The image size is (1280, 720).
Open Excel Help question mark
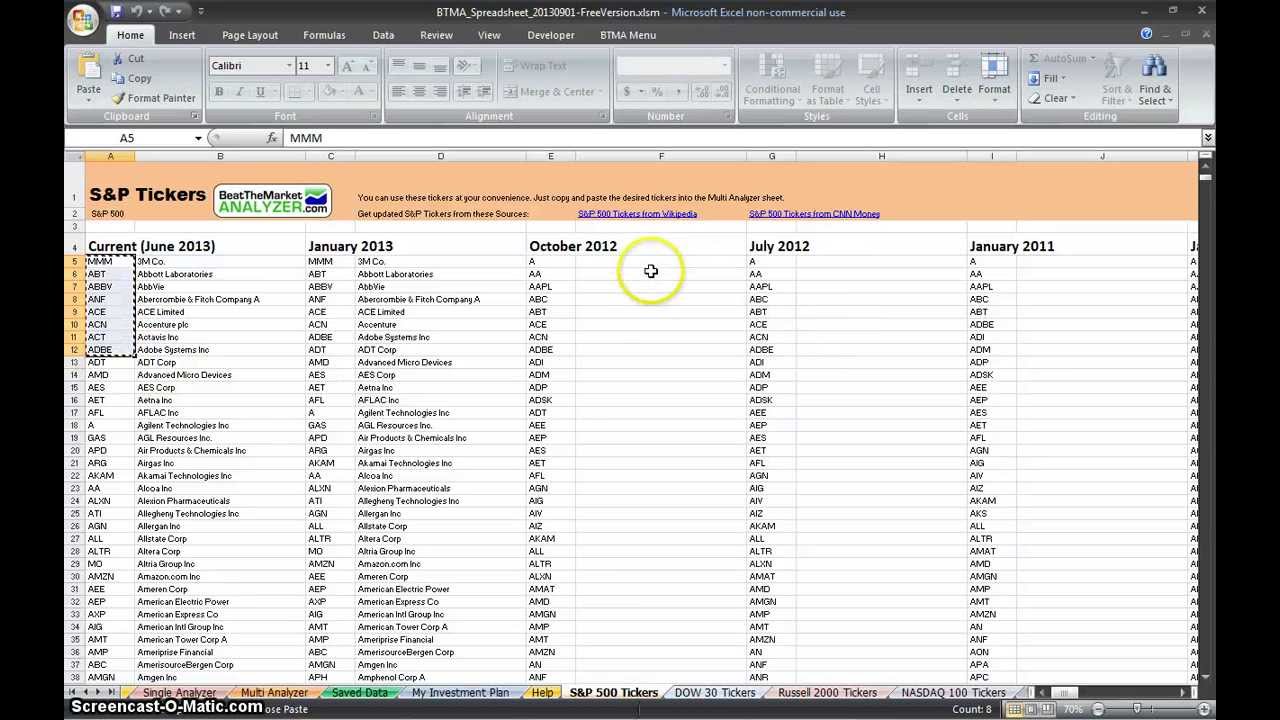coord(1146,35)
